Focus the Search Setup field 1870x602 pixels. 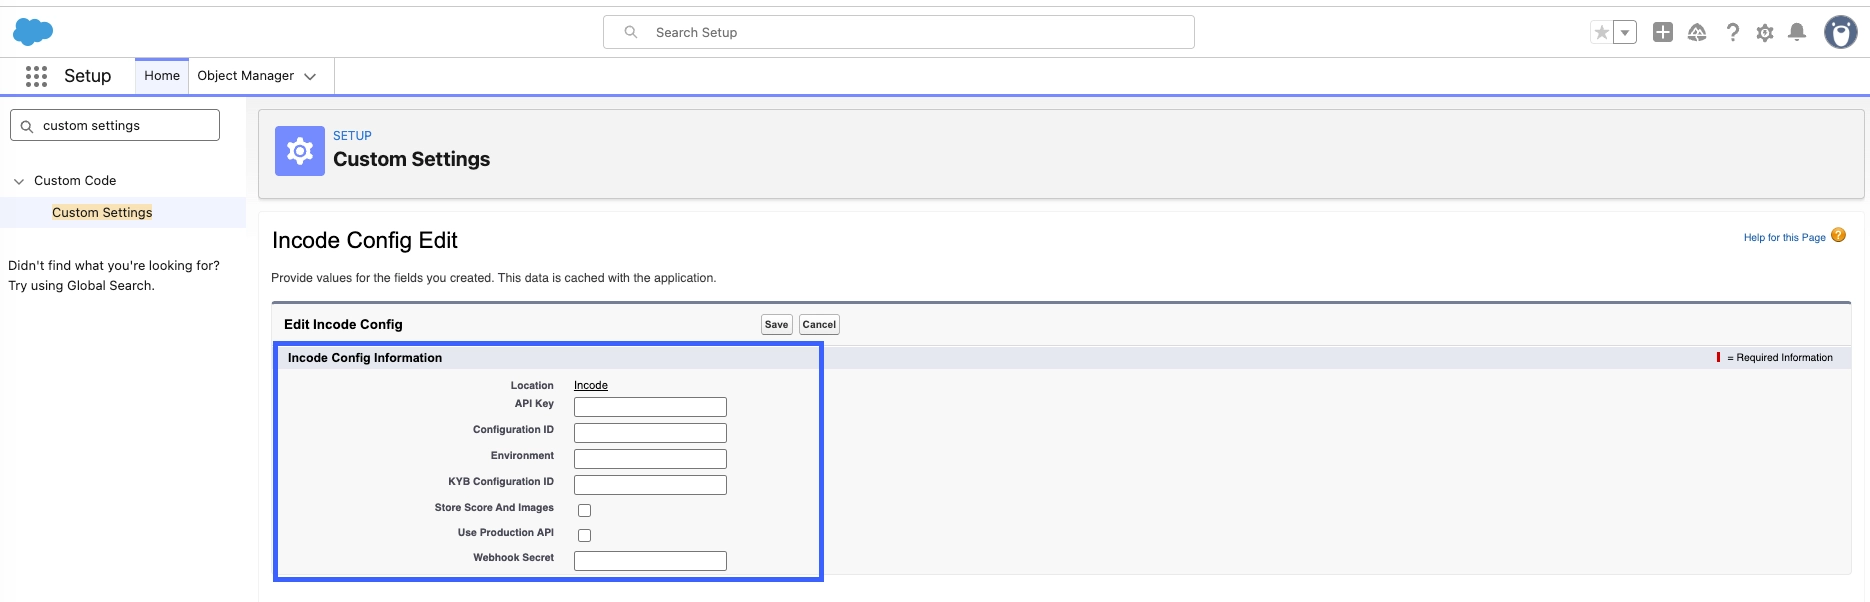tap(899, 32)
